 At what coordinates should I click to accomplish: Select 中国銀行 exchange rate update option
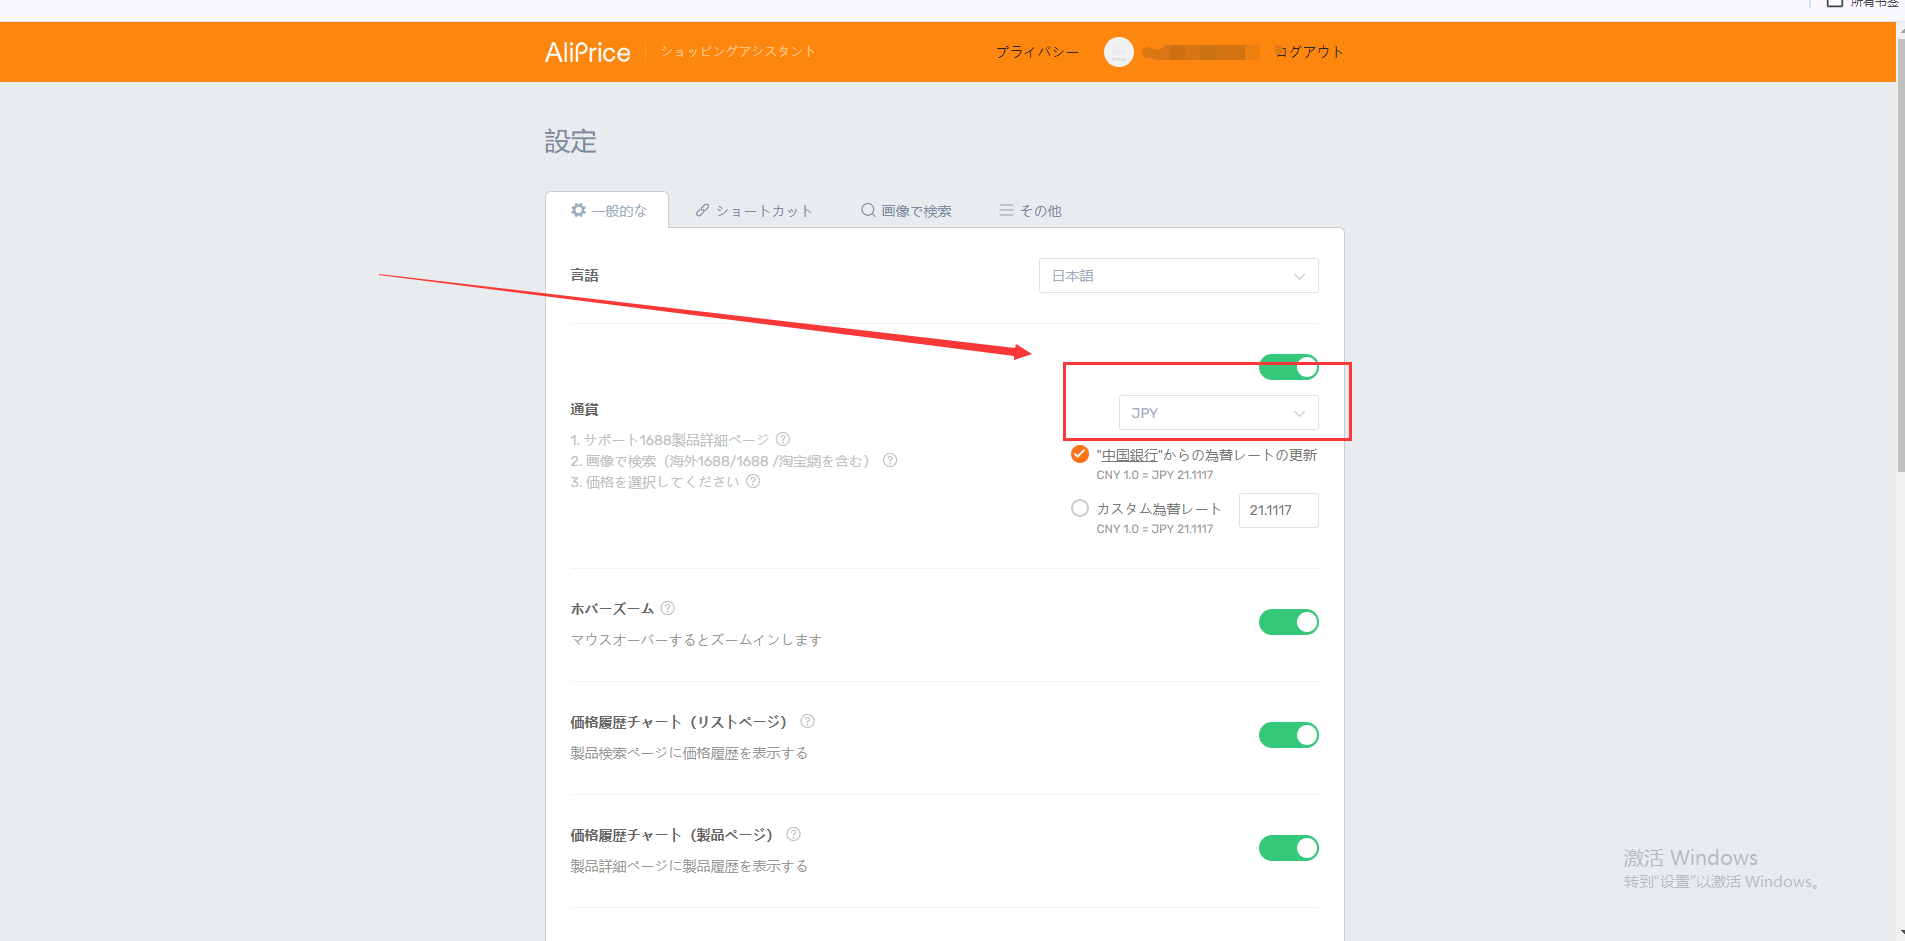pyautogui.click(x=1080, y=454)
